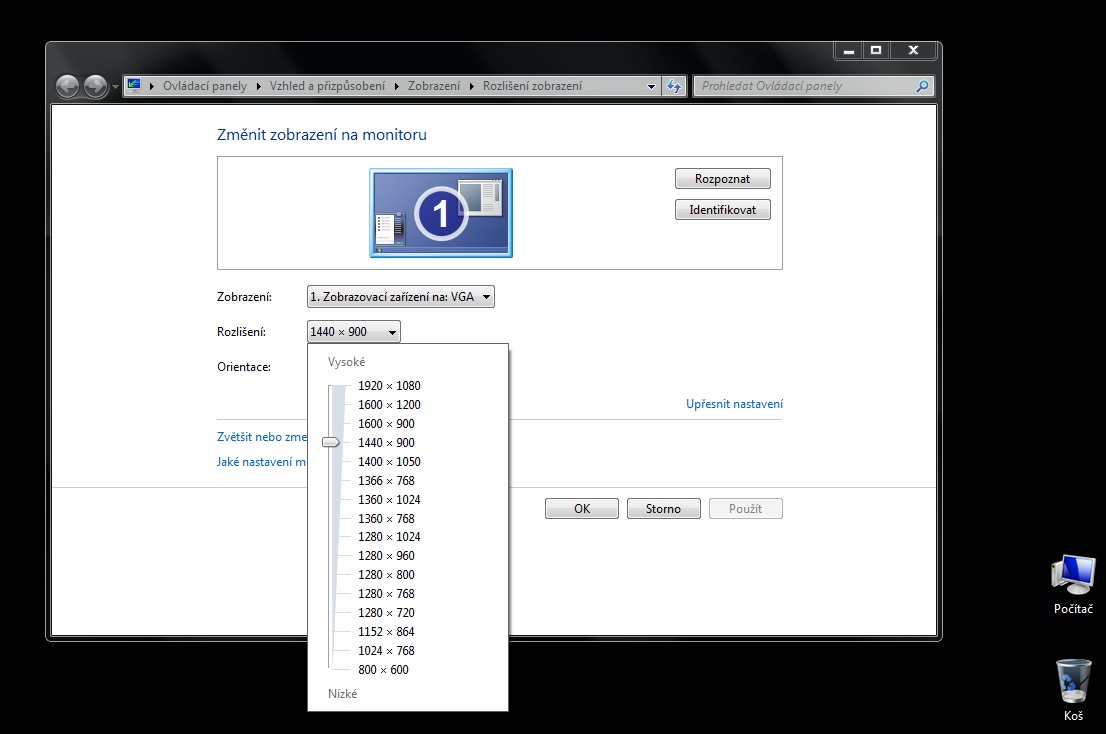Click the Back navigation arrow
The width and height of the screenshot is (1106, 734).
(68, 86)
